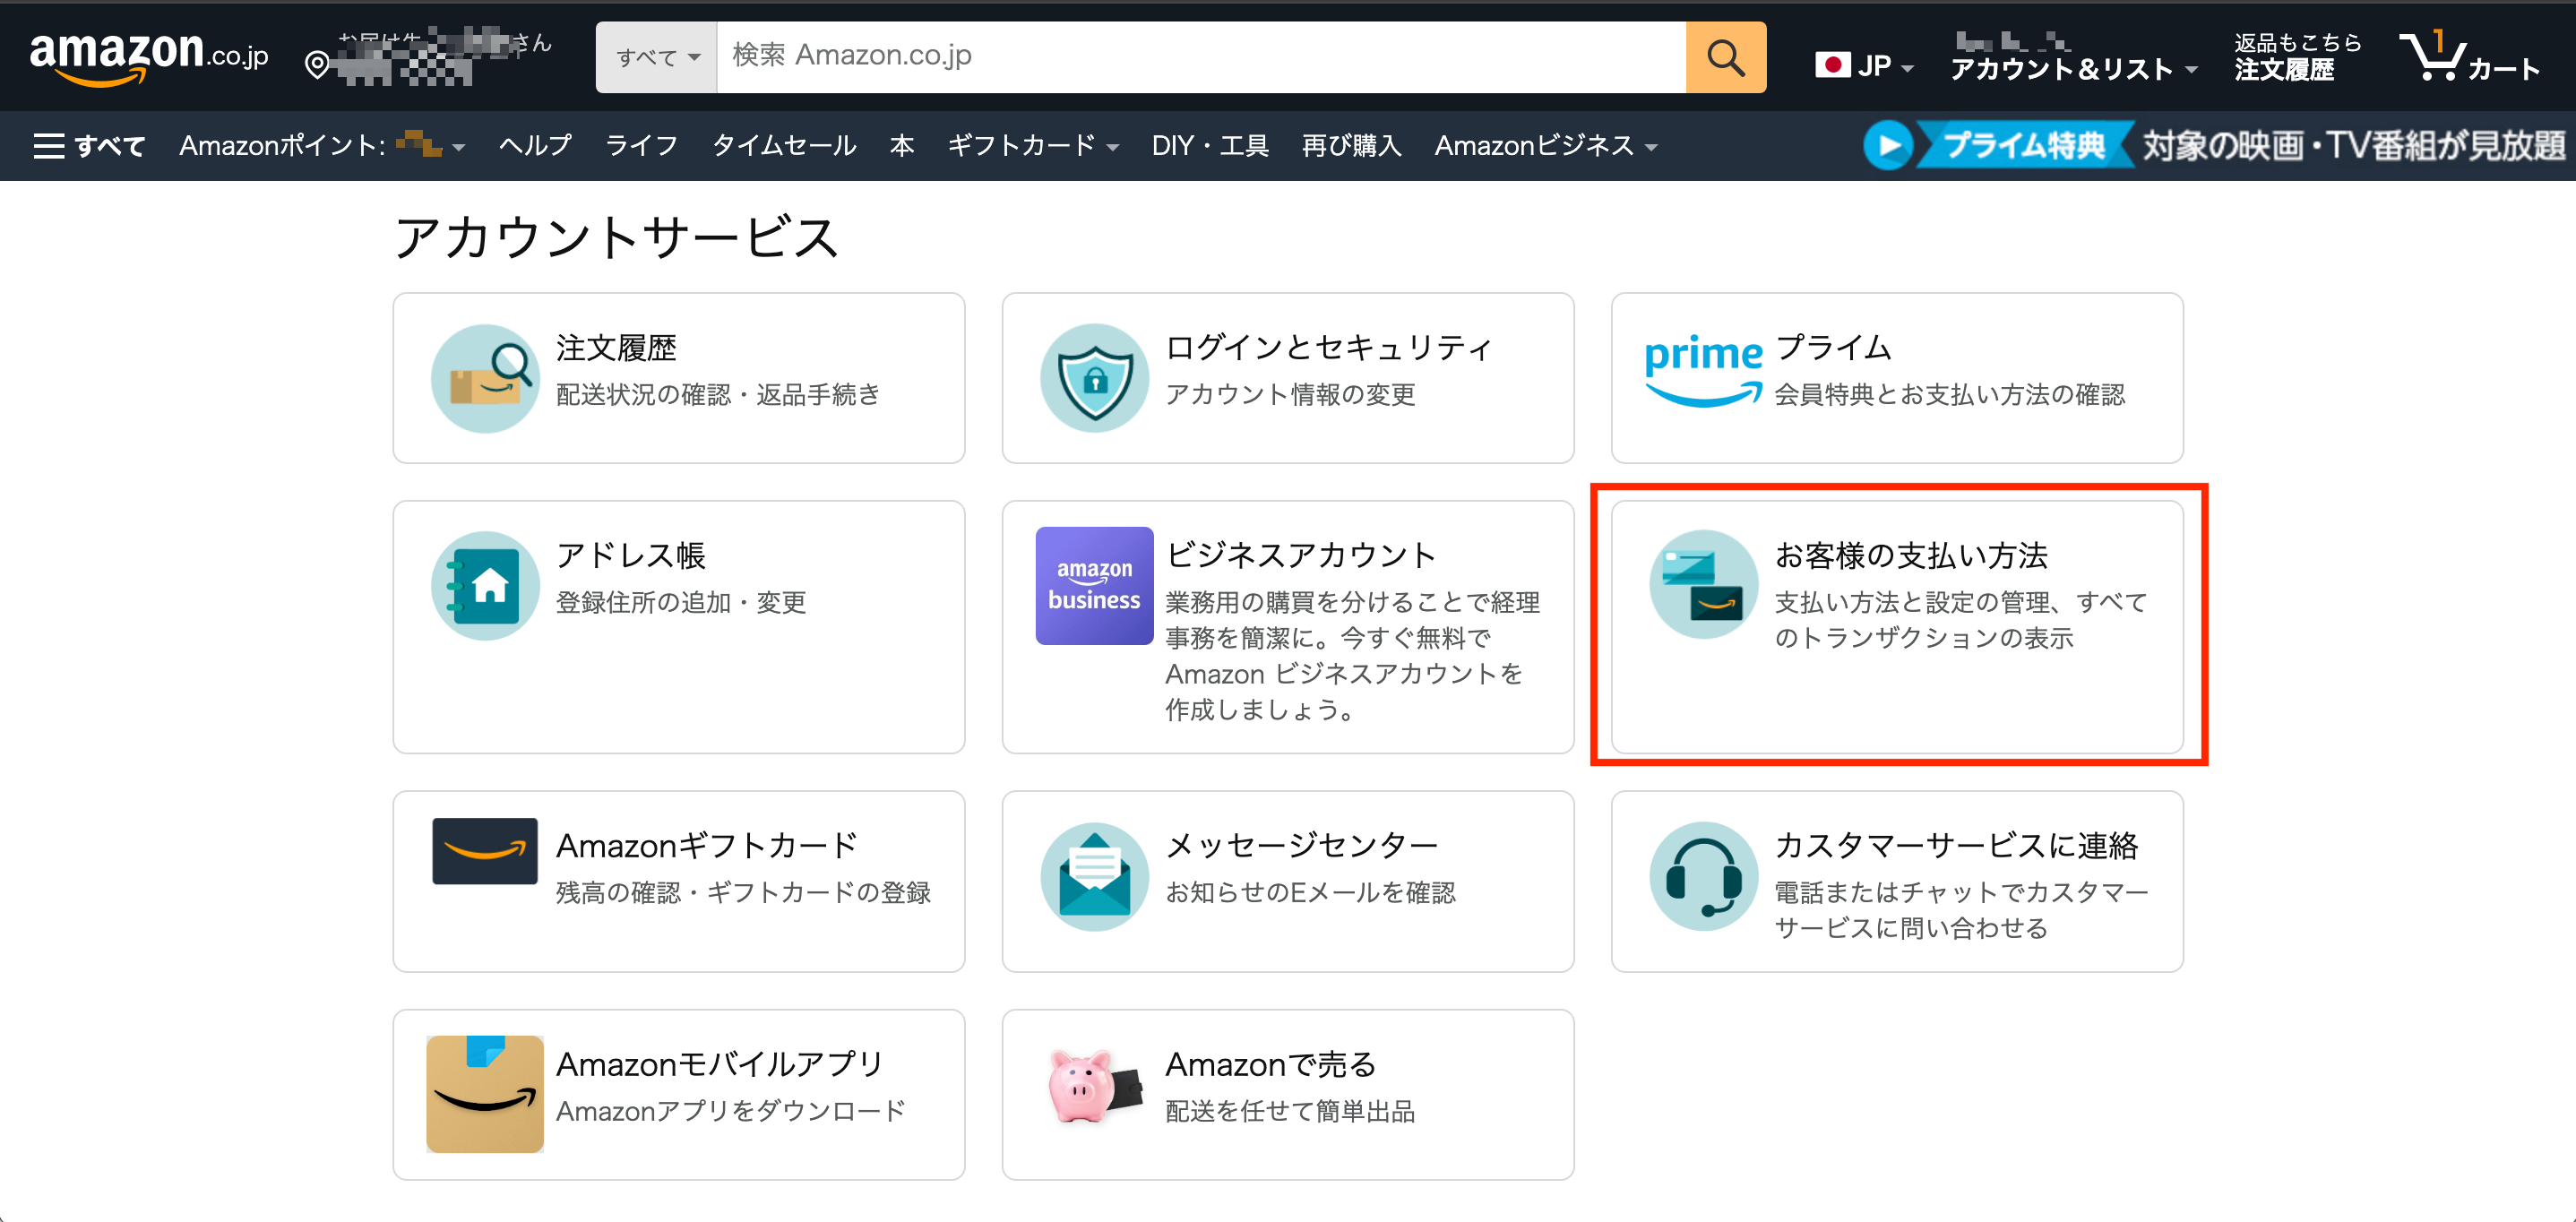This screenshot has width=2576, height=1222.
Task: Click the Amazonで売る piggy bank icon
Action: tap(1094, 1087)
